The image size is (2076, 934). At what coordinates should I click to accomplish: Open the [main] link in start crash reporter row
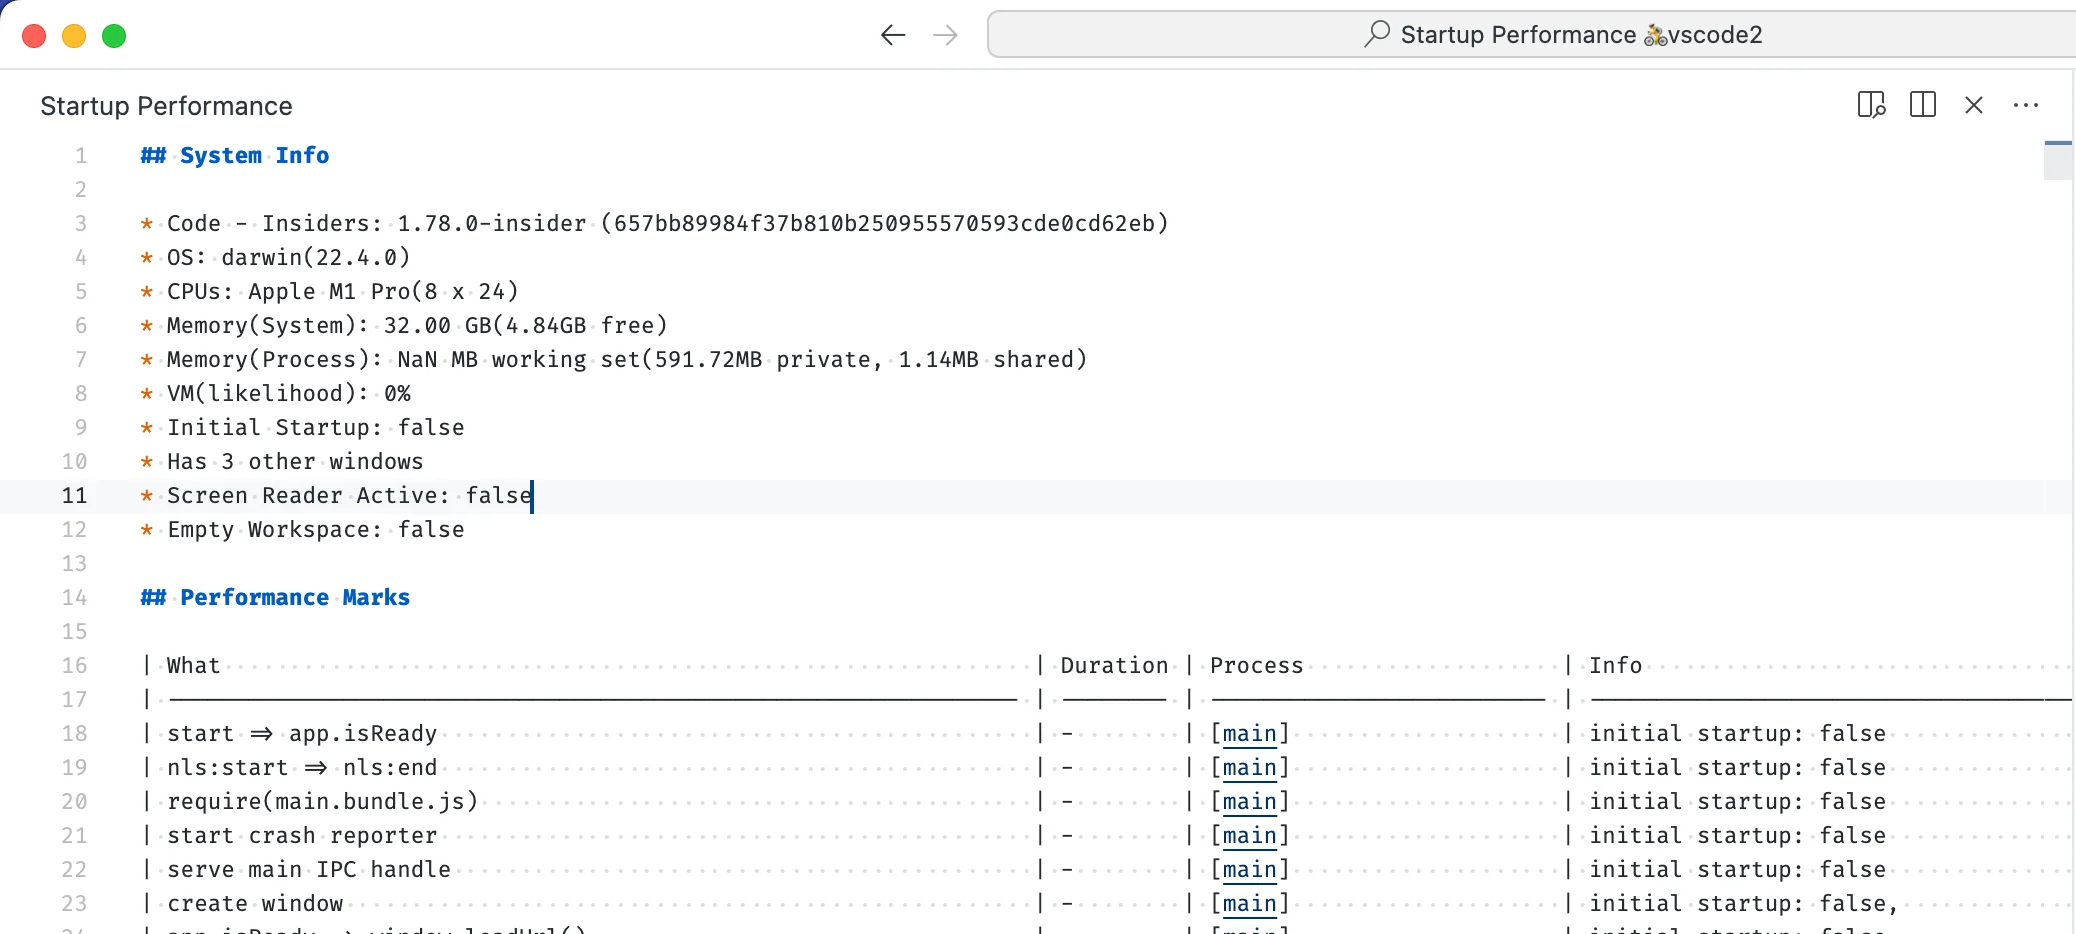tap(1250, 836)
